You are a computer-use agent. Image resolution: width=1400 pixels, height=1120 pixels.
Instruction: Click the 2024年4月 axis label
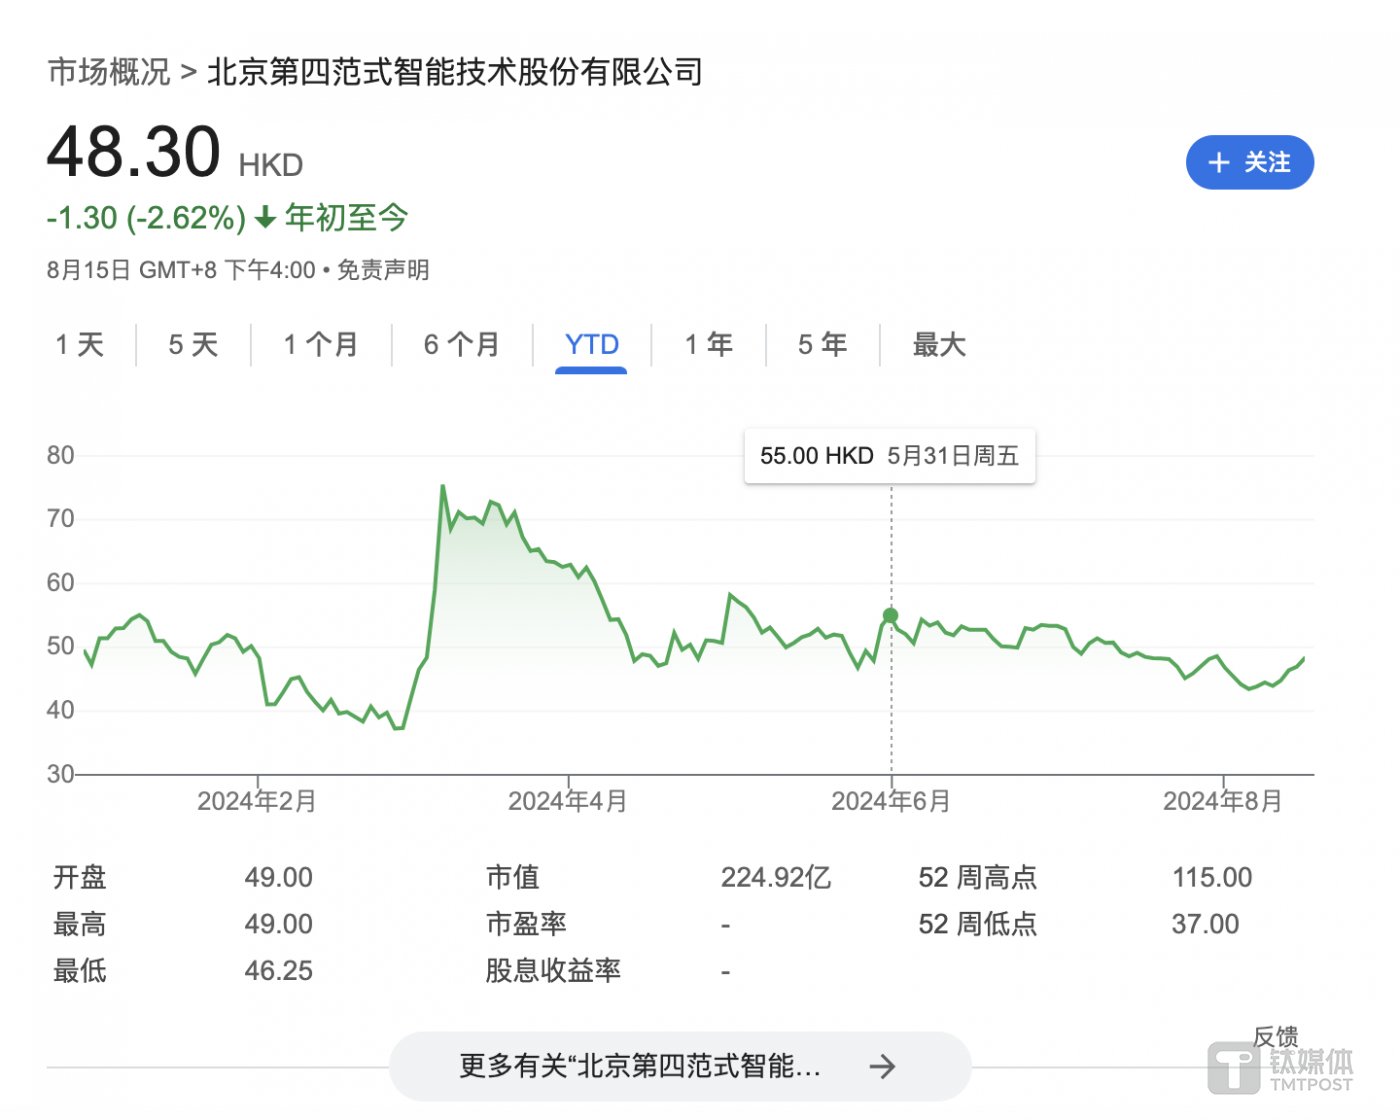click(x=568, y=801)
